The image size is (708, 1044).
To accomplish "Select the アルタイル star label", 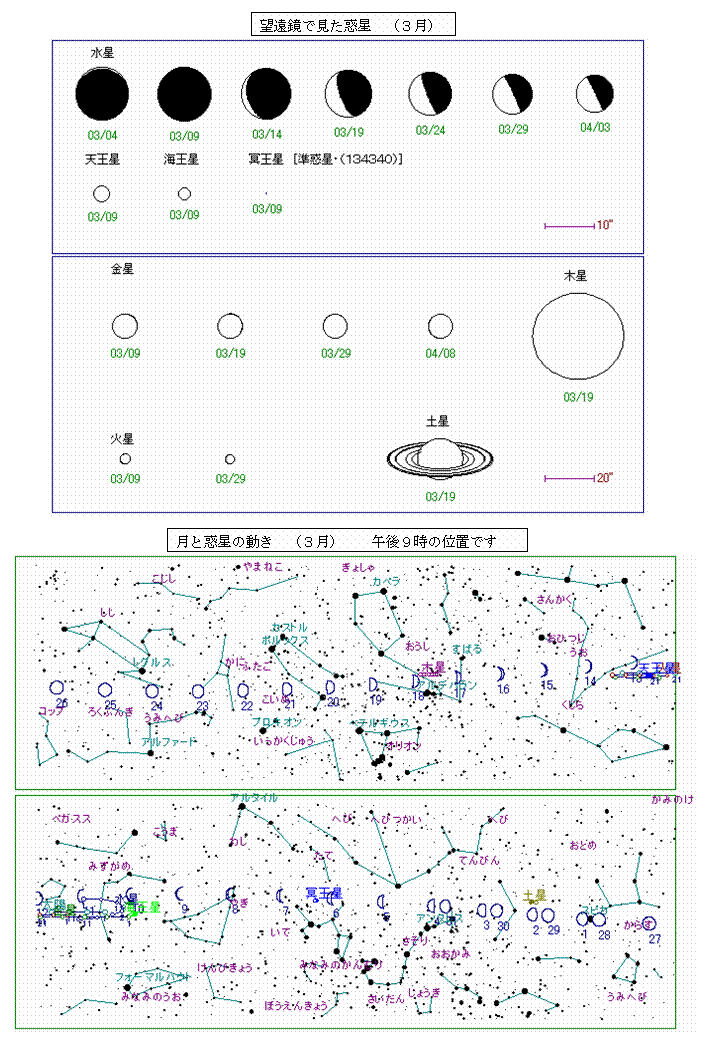I will (254, 797).
